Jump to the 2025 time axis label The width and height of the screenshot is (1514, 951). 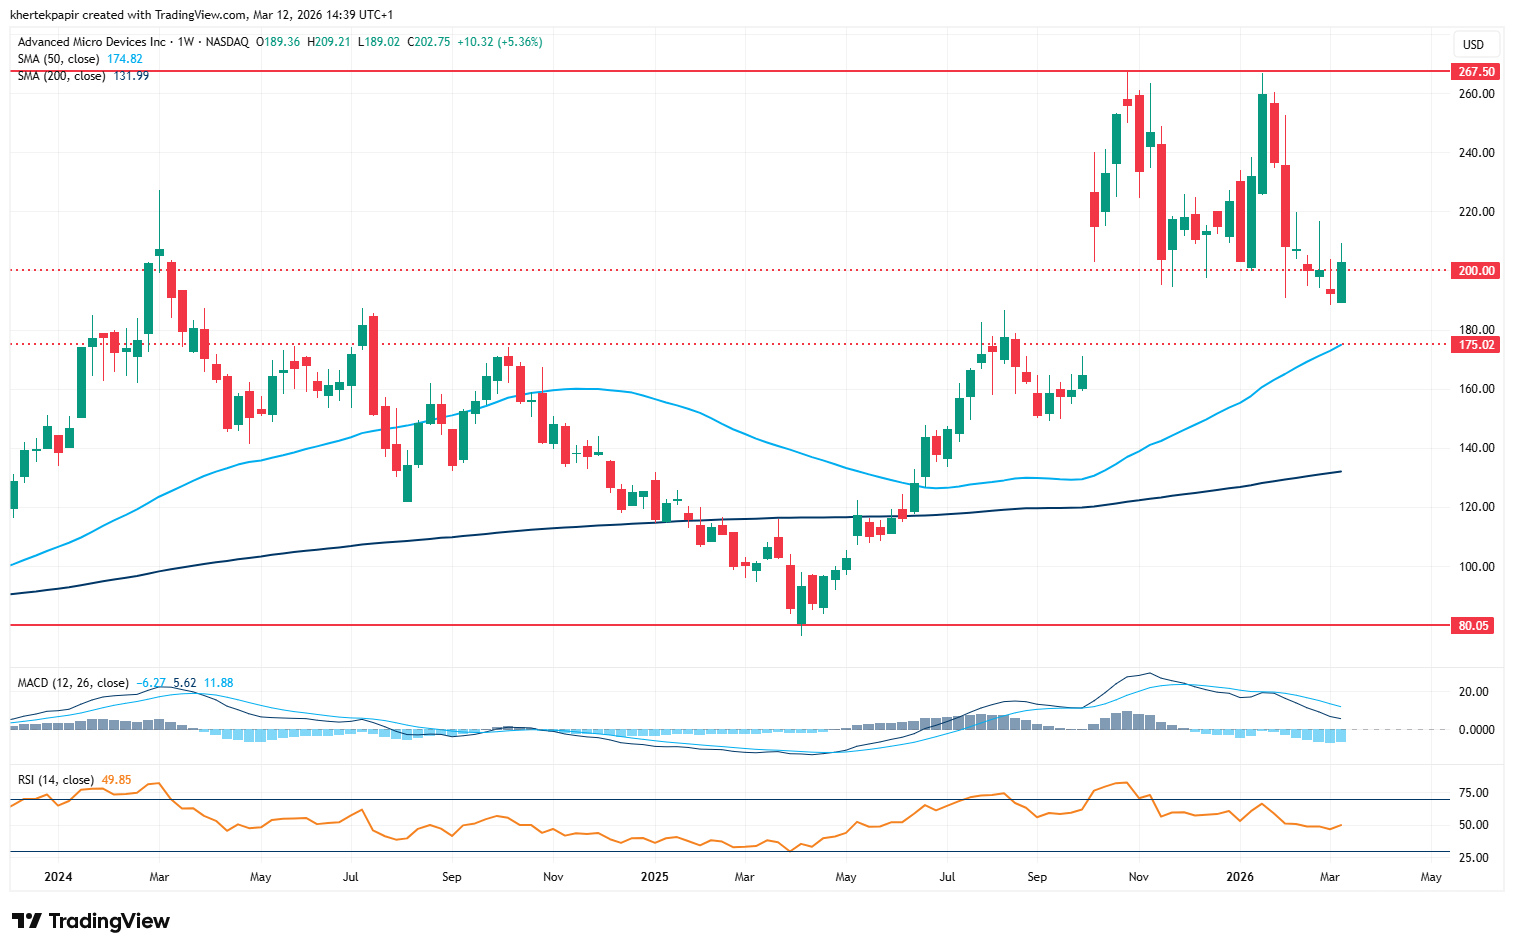654,877
